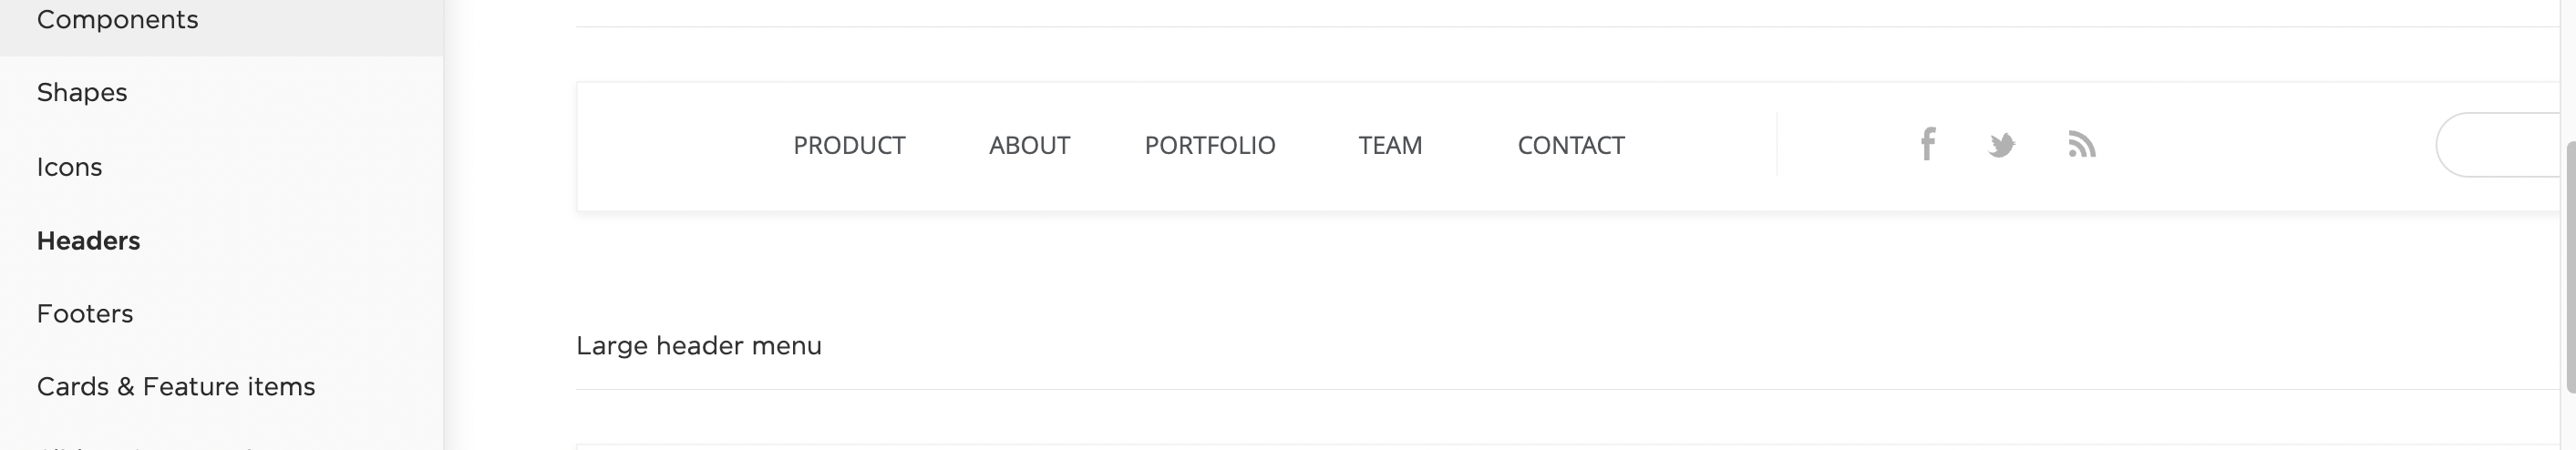Go to the Shapes section
The image size is (2576, 450).
pos(82,93)
